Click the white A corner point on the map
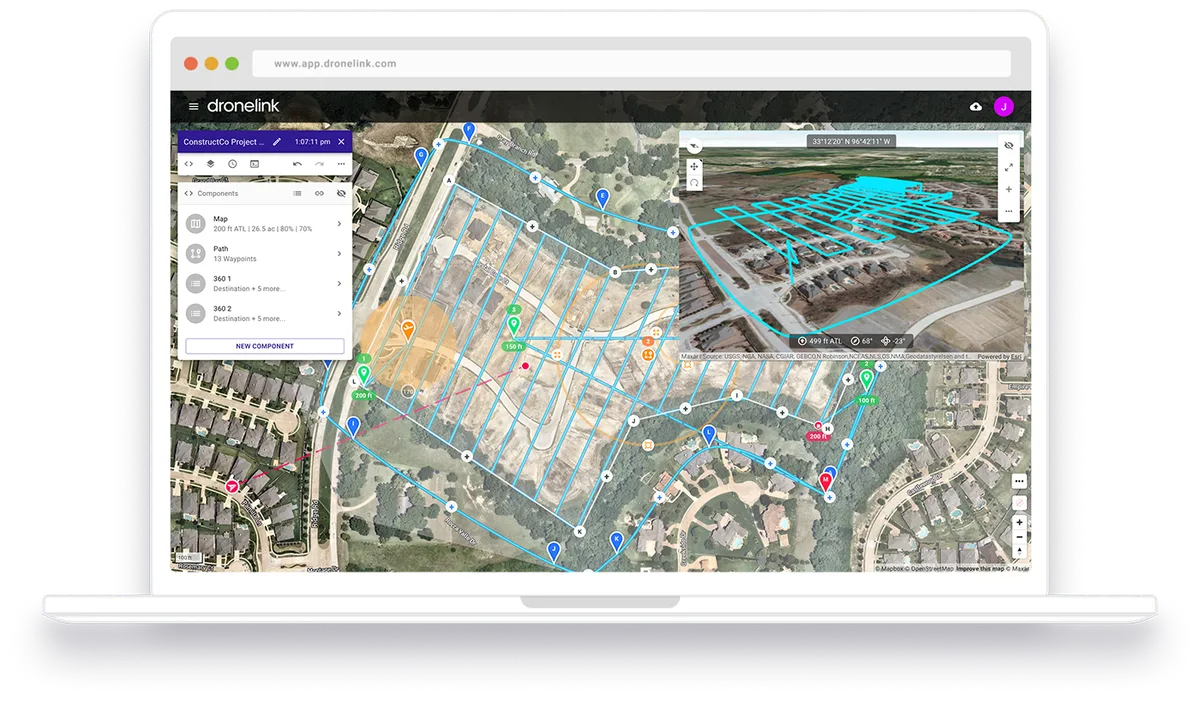The image size is (1200, 712). pyautogui.click(x=449, y=181)
